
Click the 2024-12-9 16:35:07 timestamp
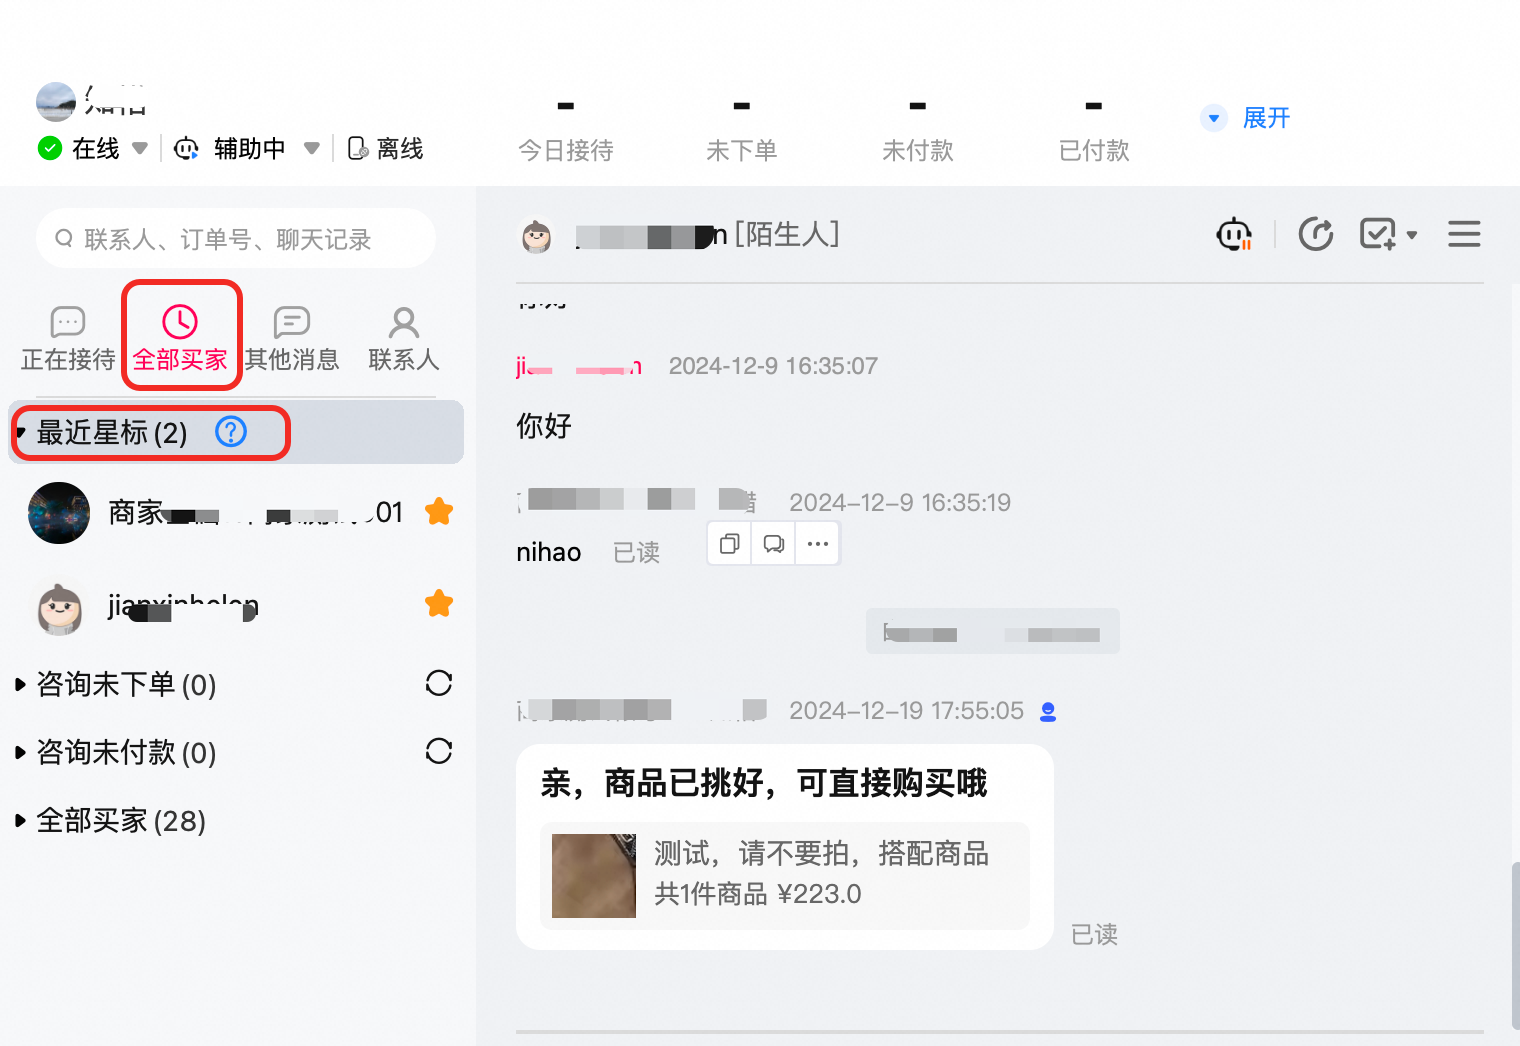773,366
